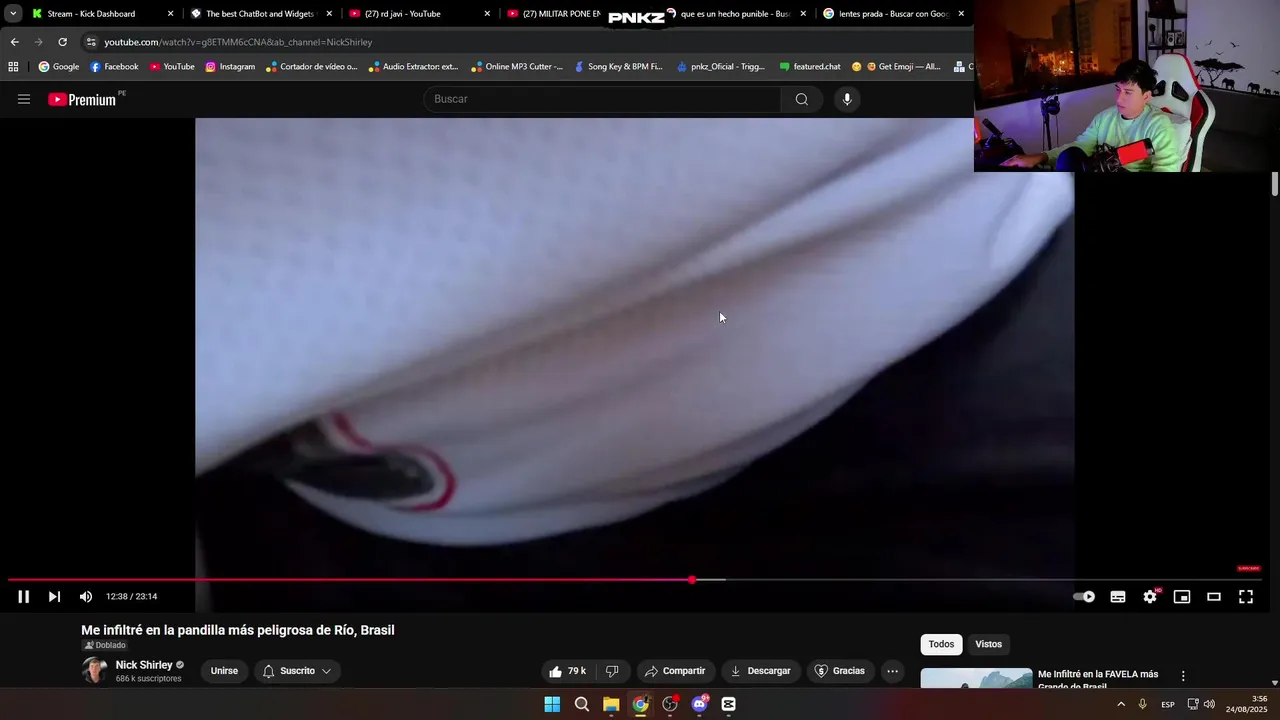Submit search with magnifier button
Screen dimensions: 1280x720
801,99
